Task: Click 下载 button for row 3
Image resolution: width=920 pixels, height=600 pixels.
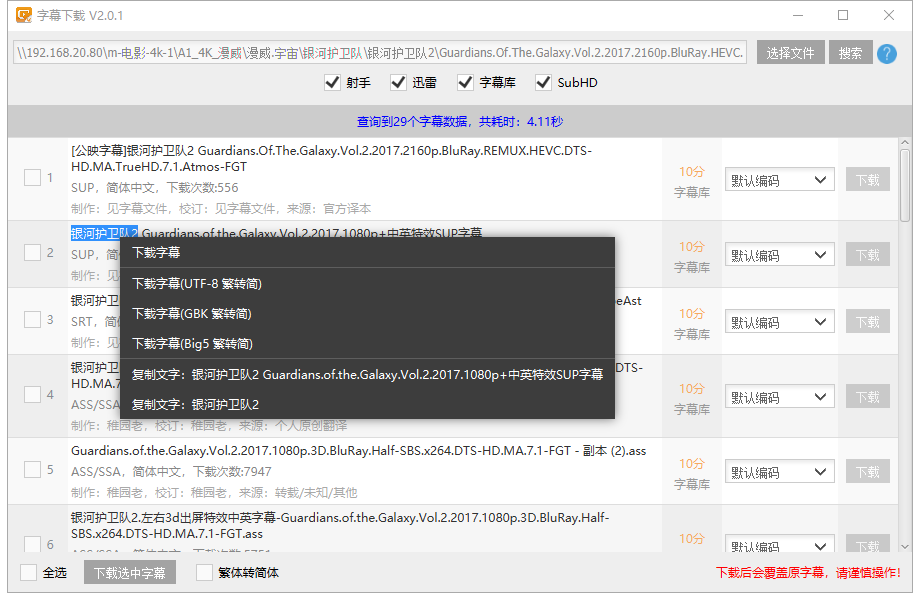Action: click(x=867, y=321)
